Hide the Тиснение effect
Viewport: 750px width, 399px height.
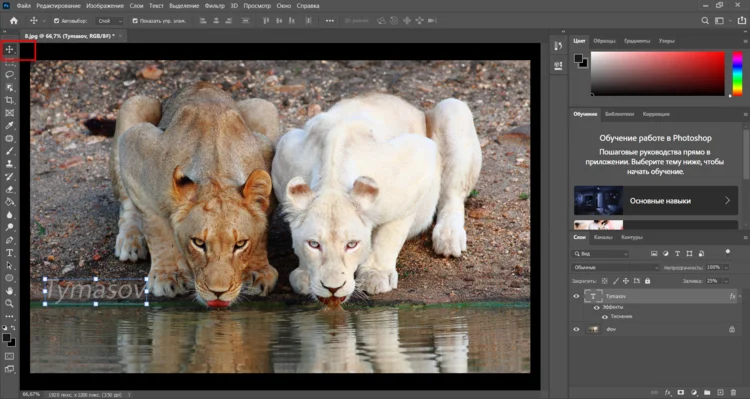tap(605, 317)
